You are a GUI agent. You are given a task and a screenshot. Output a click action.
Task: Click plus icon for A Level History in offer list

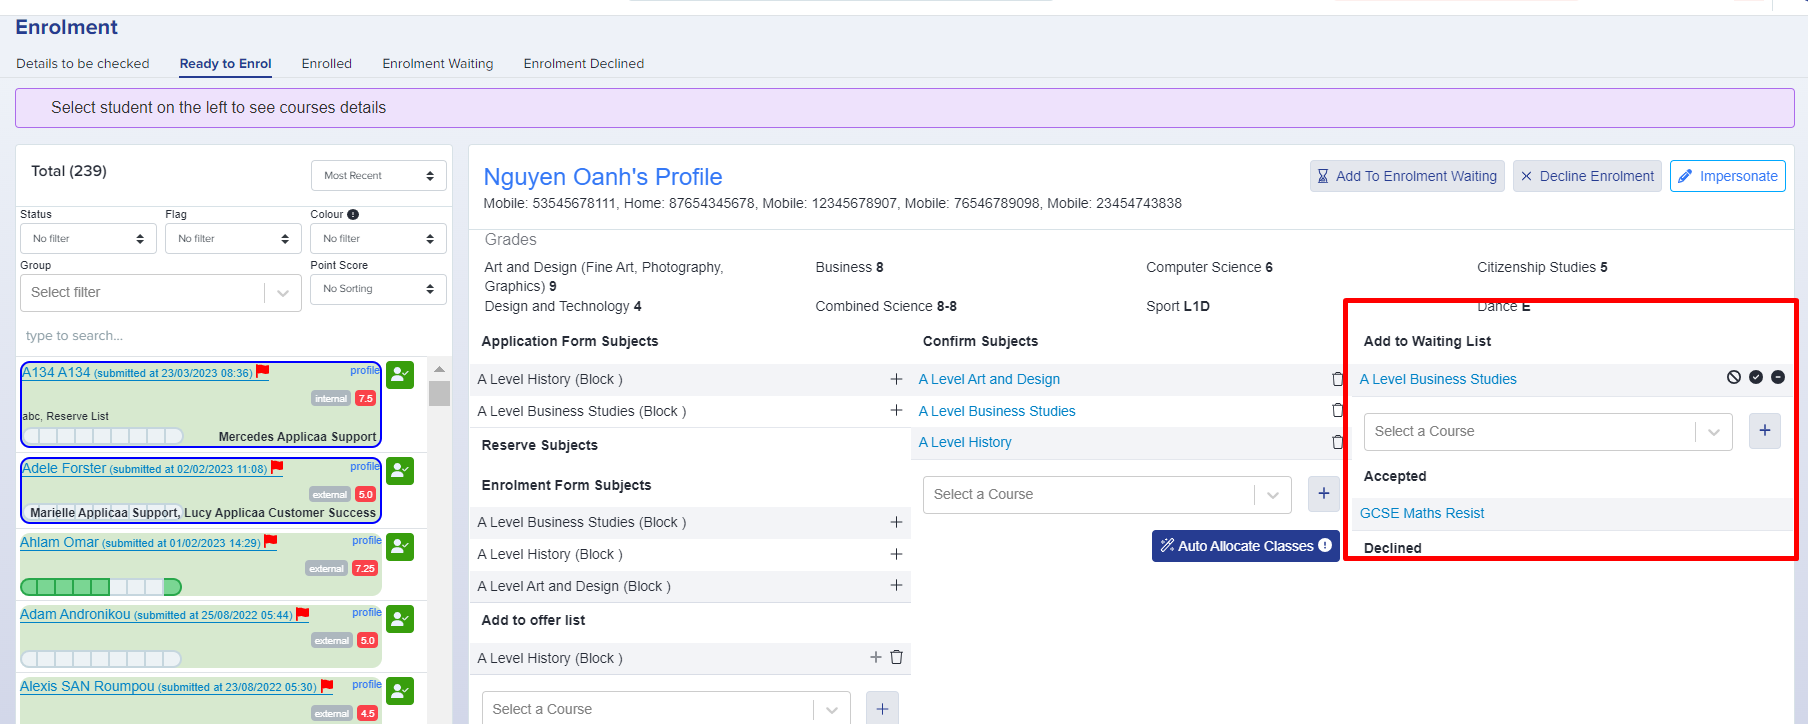coord(876,657)
